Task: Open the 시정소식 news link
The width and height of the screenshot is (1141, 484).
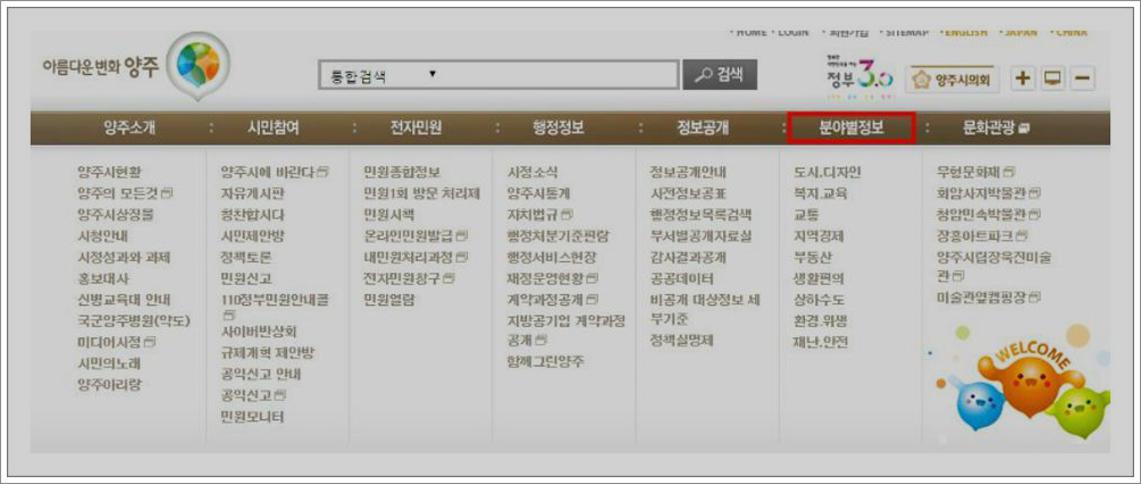Action: click(x=533, y=172)
